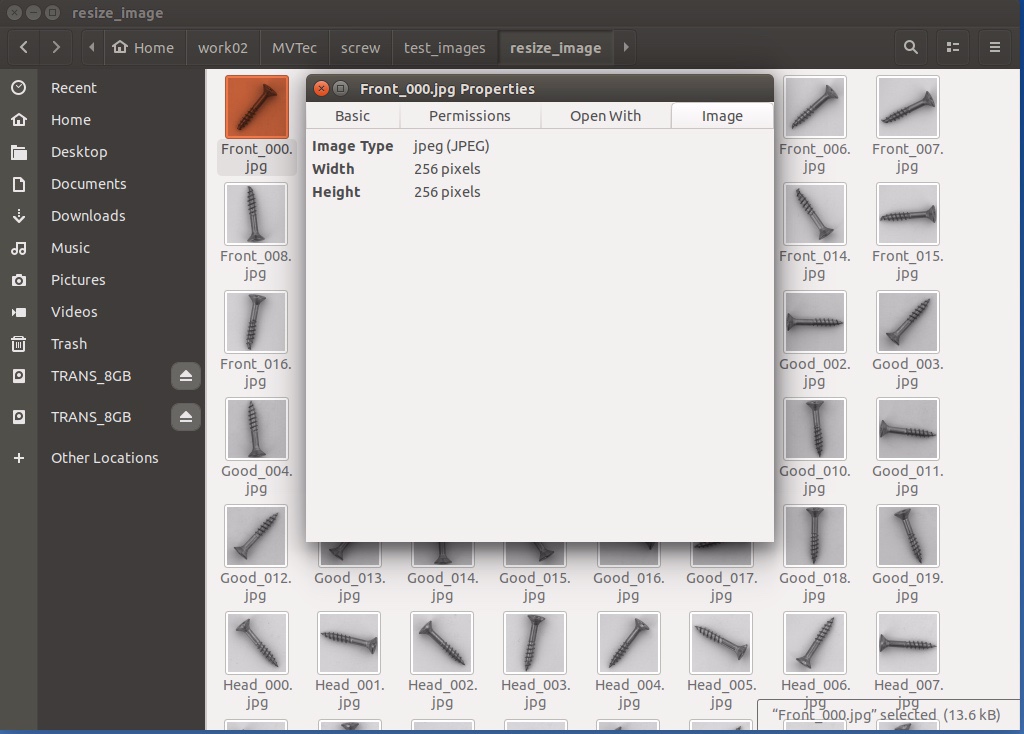This screenshot has width=1024, height=734.
Task: Select resize_image in the path bar
Action: (556, 47)
